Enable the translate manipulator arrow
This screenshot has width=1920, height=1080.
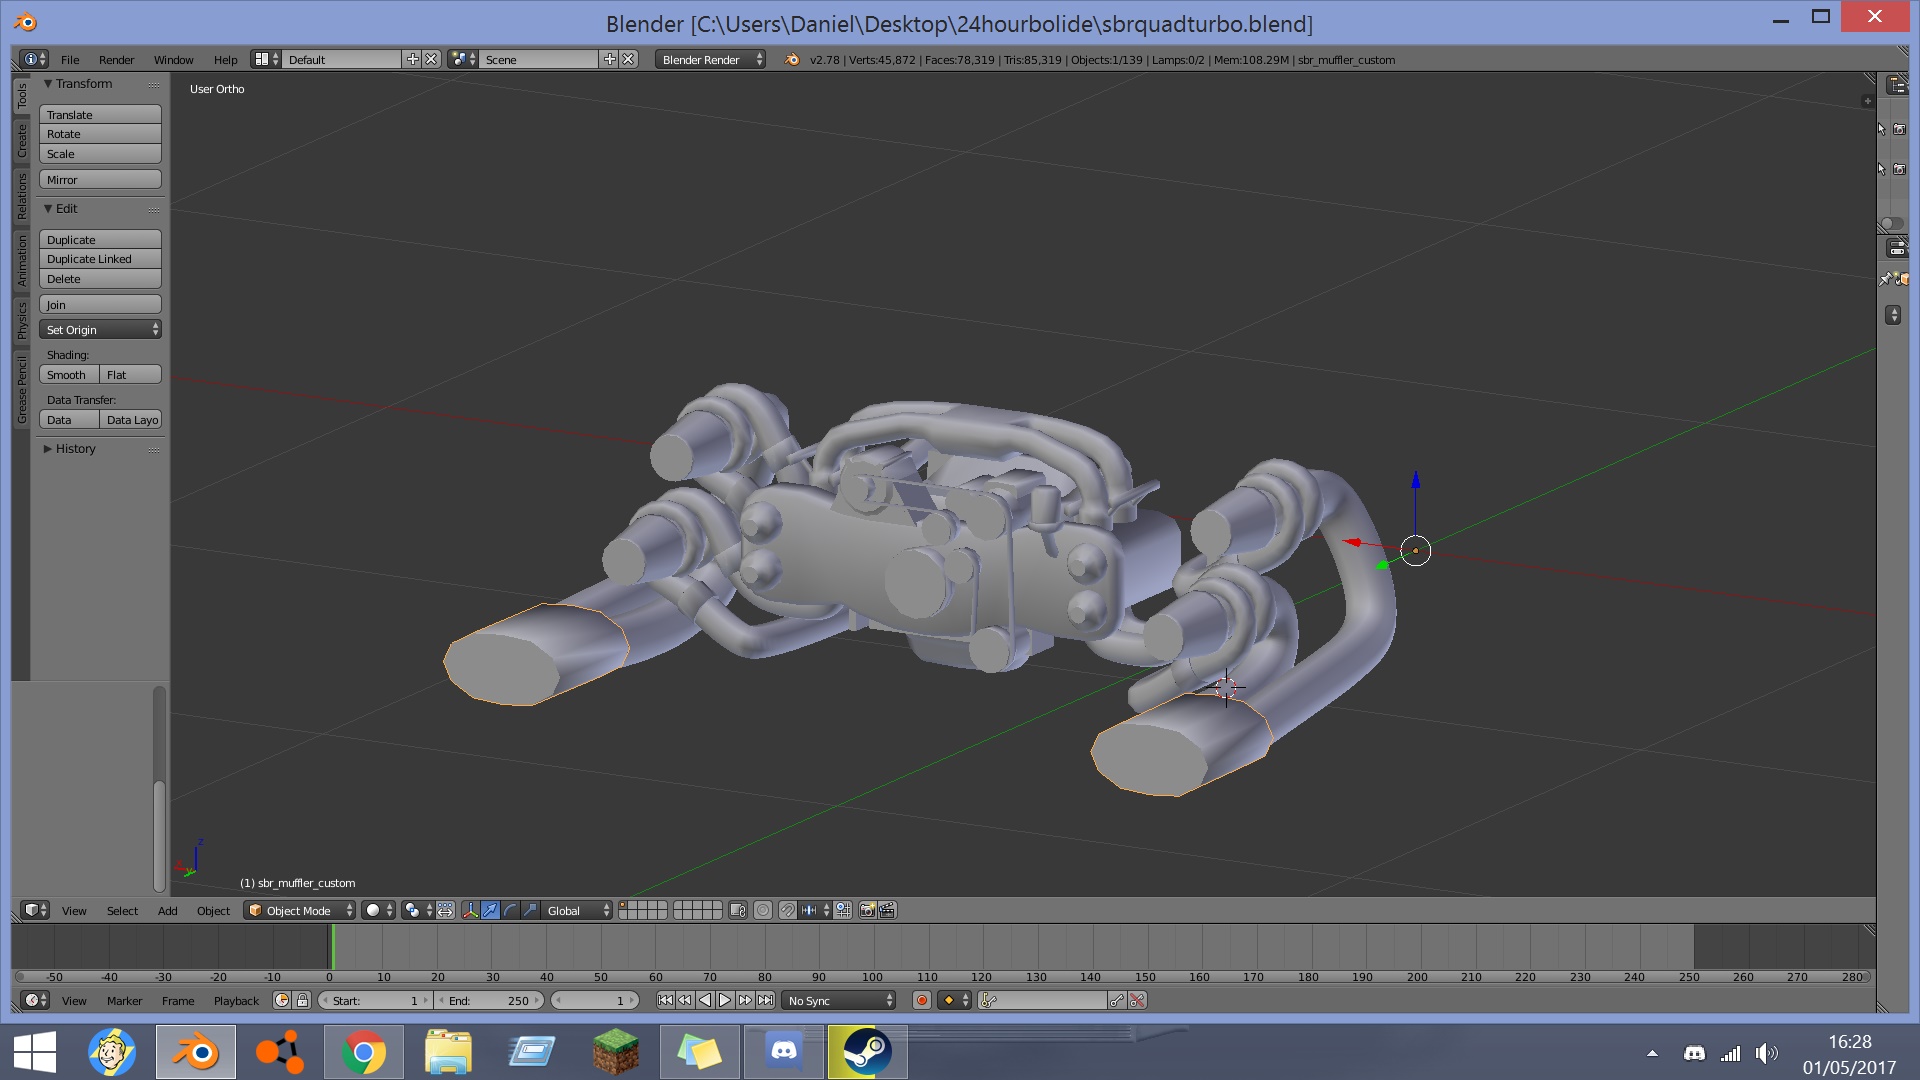[x=490, y=910]
